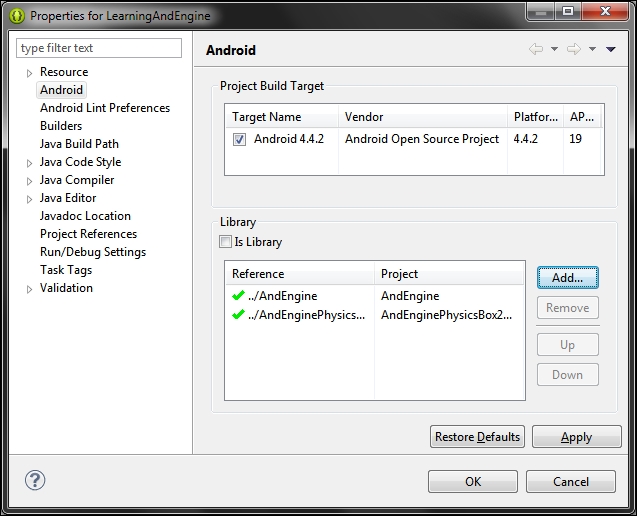Viewport: 637px width, 516px height.
Task: Click the Apply button
Action: (x=576, y=437)
